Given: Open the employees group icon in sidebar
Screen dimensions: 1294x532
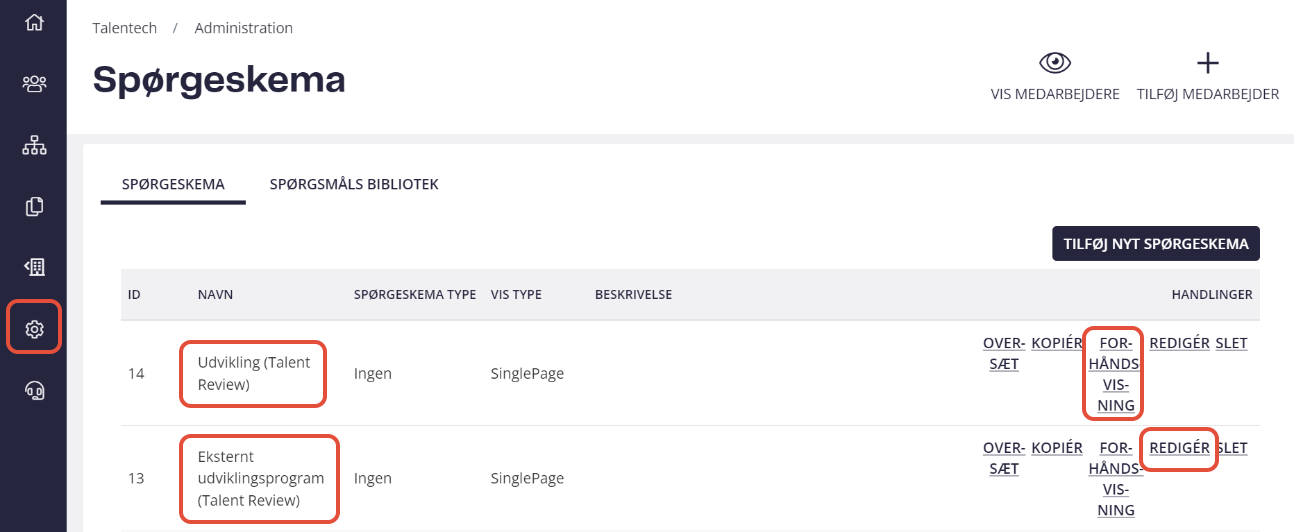Looking at the screenshot, I should tap(34, 83).
